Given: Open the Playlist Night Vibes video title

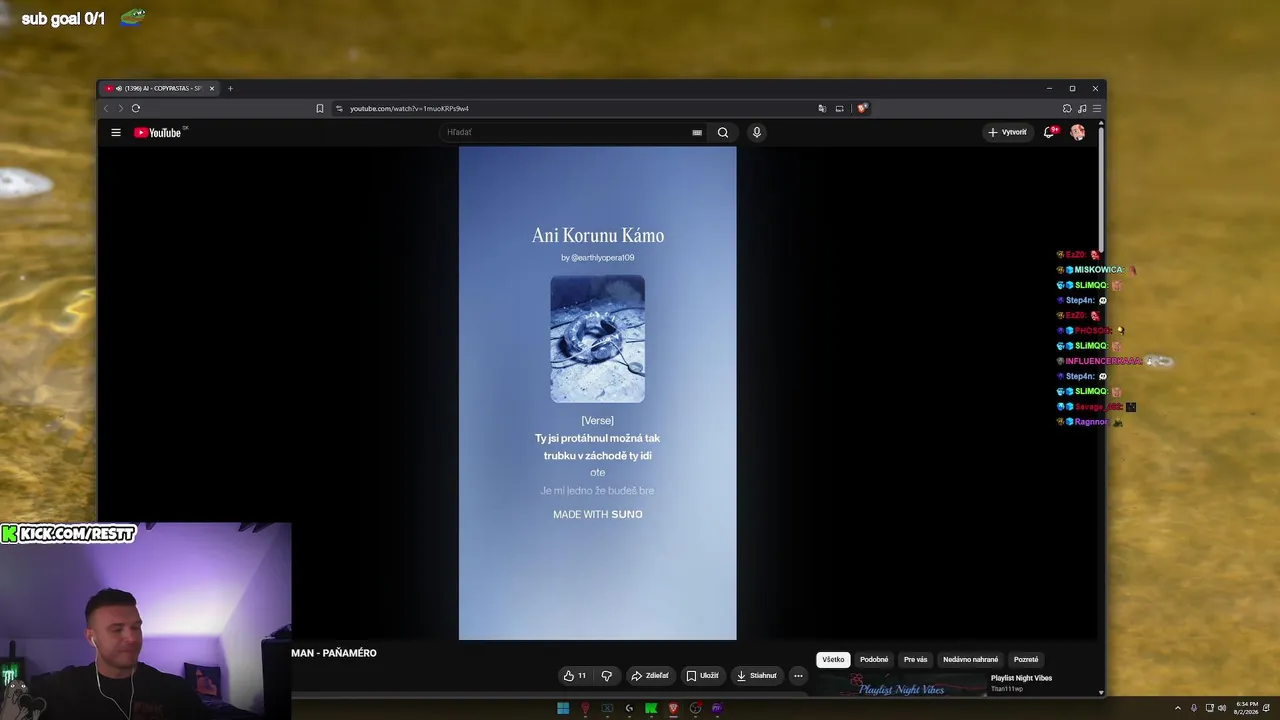Looking at the screenshot, I should point(1021,678).
